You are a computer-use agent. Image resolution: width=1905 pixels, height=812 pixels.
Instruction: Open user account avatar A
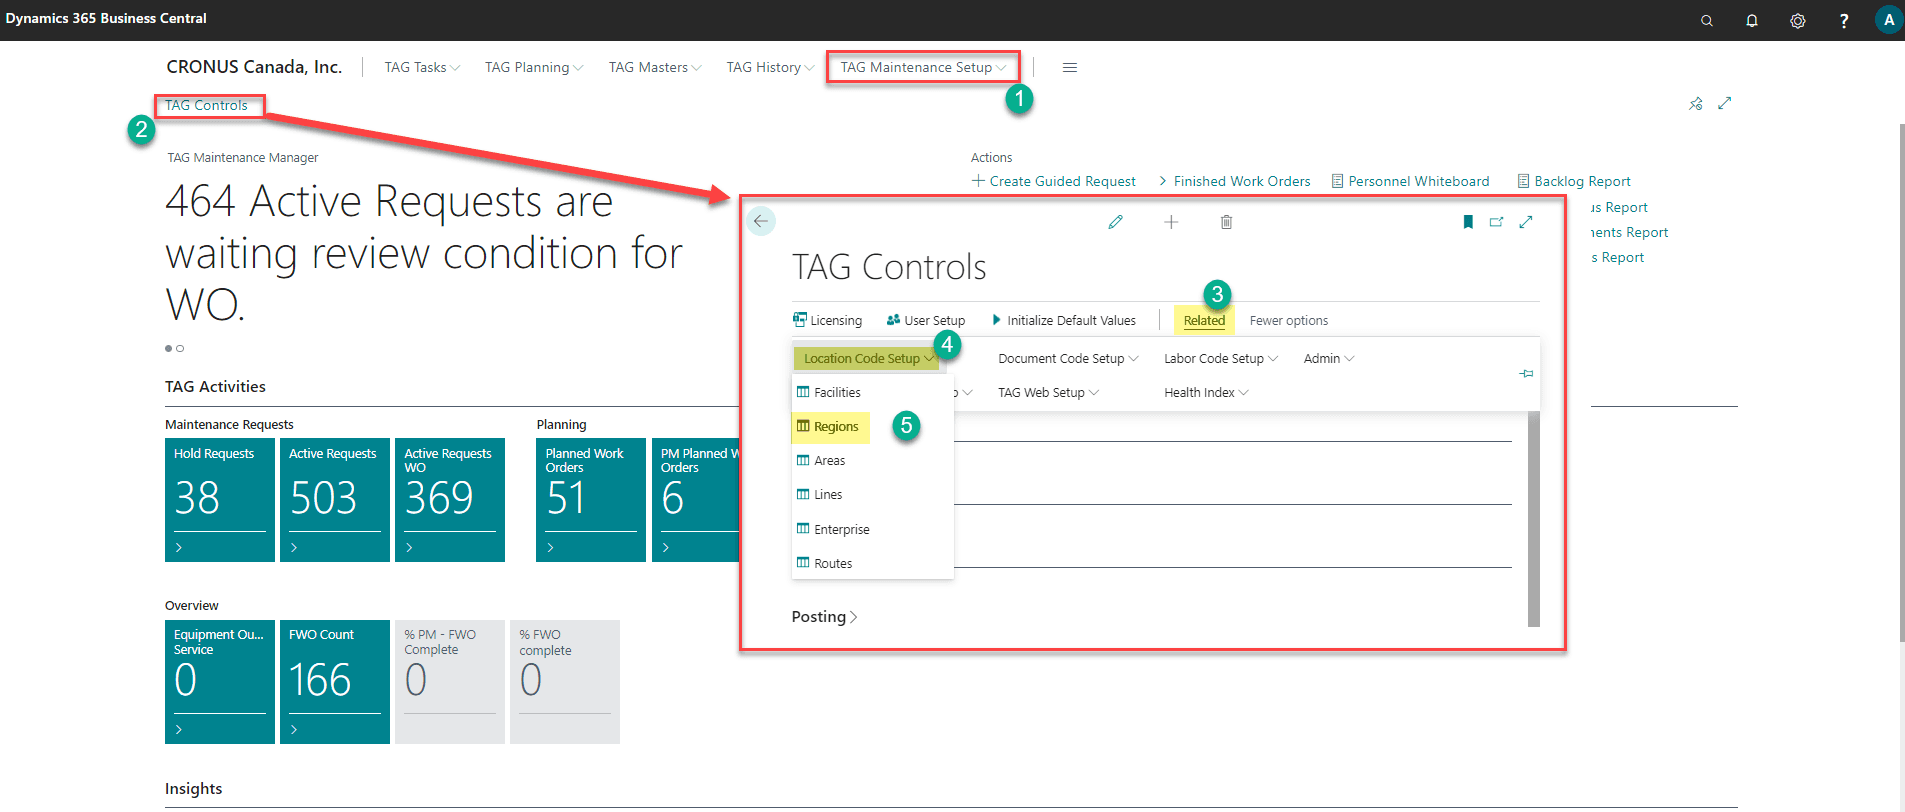tap(1888, 20)
